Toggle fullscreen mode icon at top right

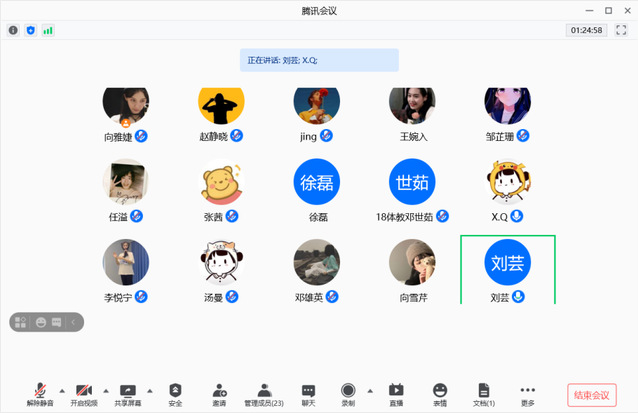[x=621, y=30]
